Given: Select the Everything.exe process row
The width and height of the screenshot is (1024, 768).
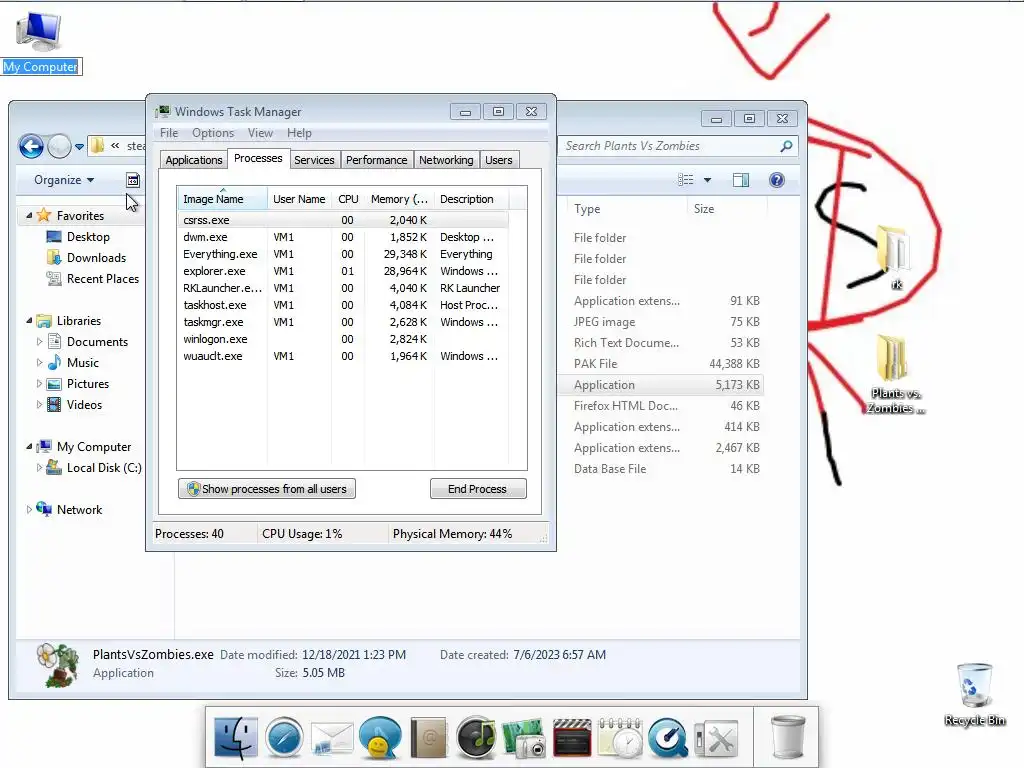Looking at the screenshot, I should tap(342, 254).
